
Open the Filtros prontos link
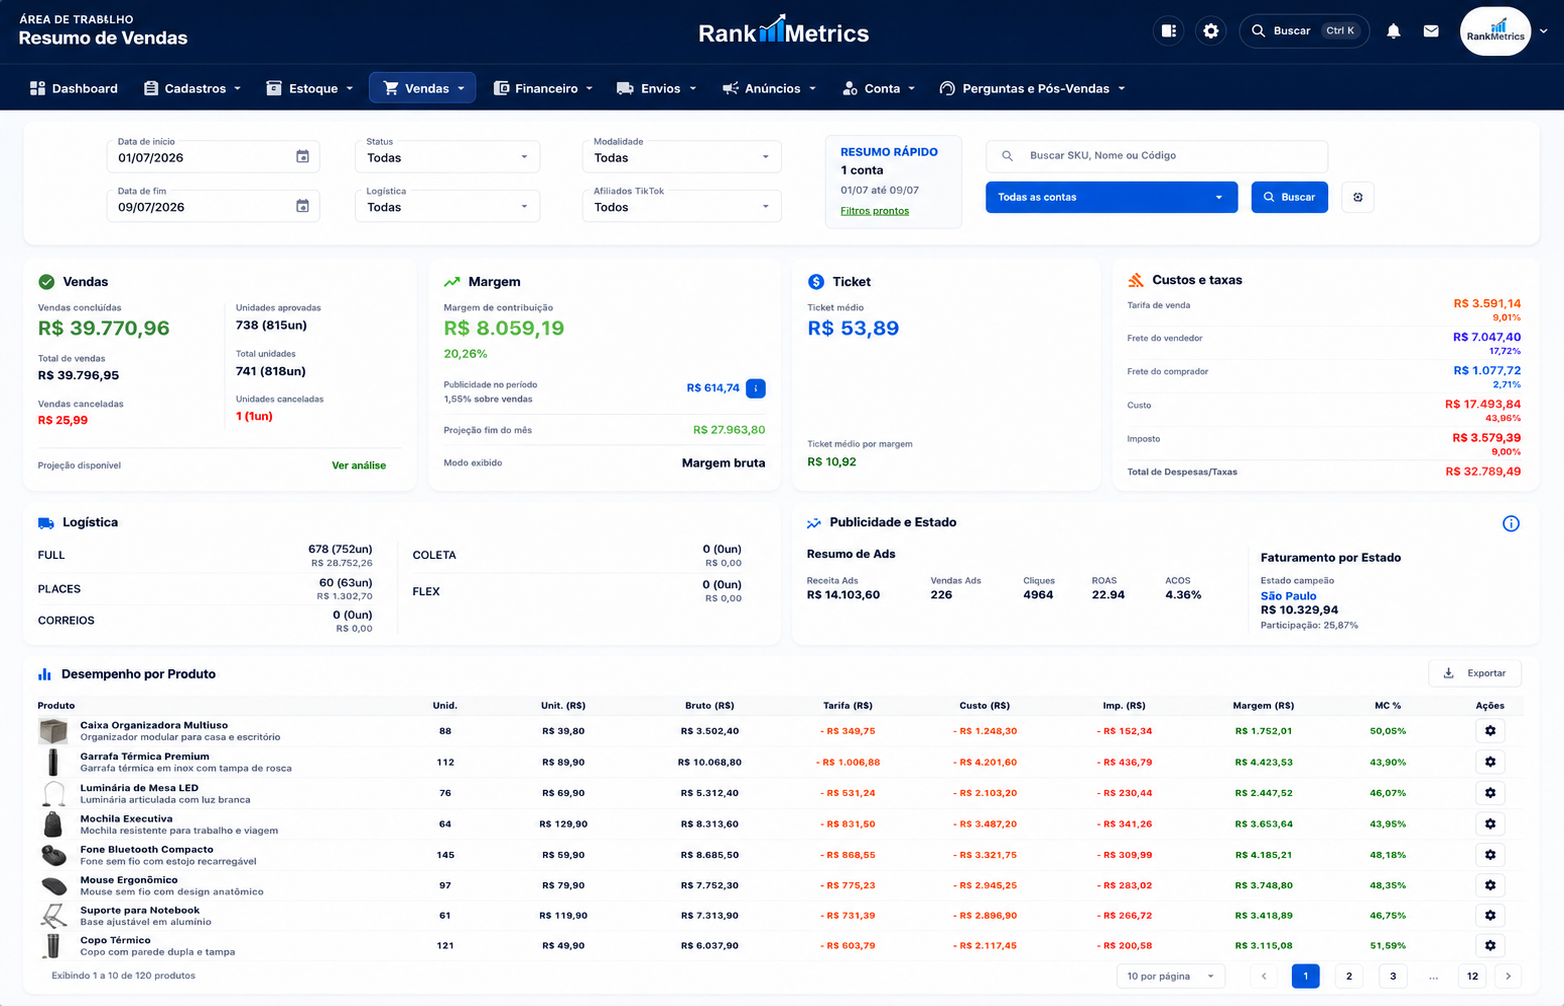(875, 211)
